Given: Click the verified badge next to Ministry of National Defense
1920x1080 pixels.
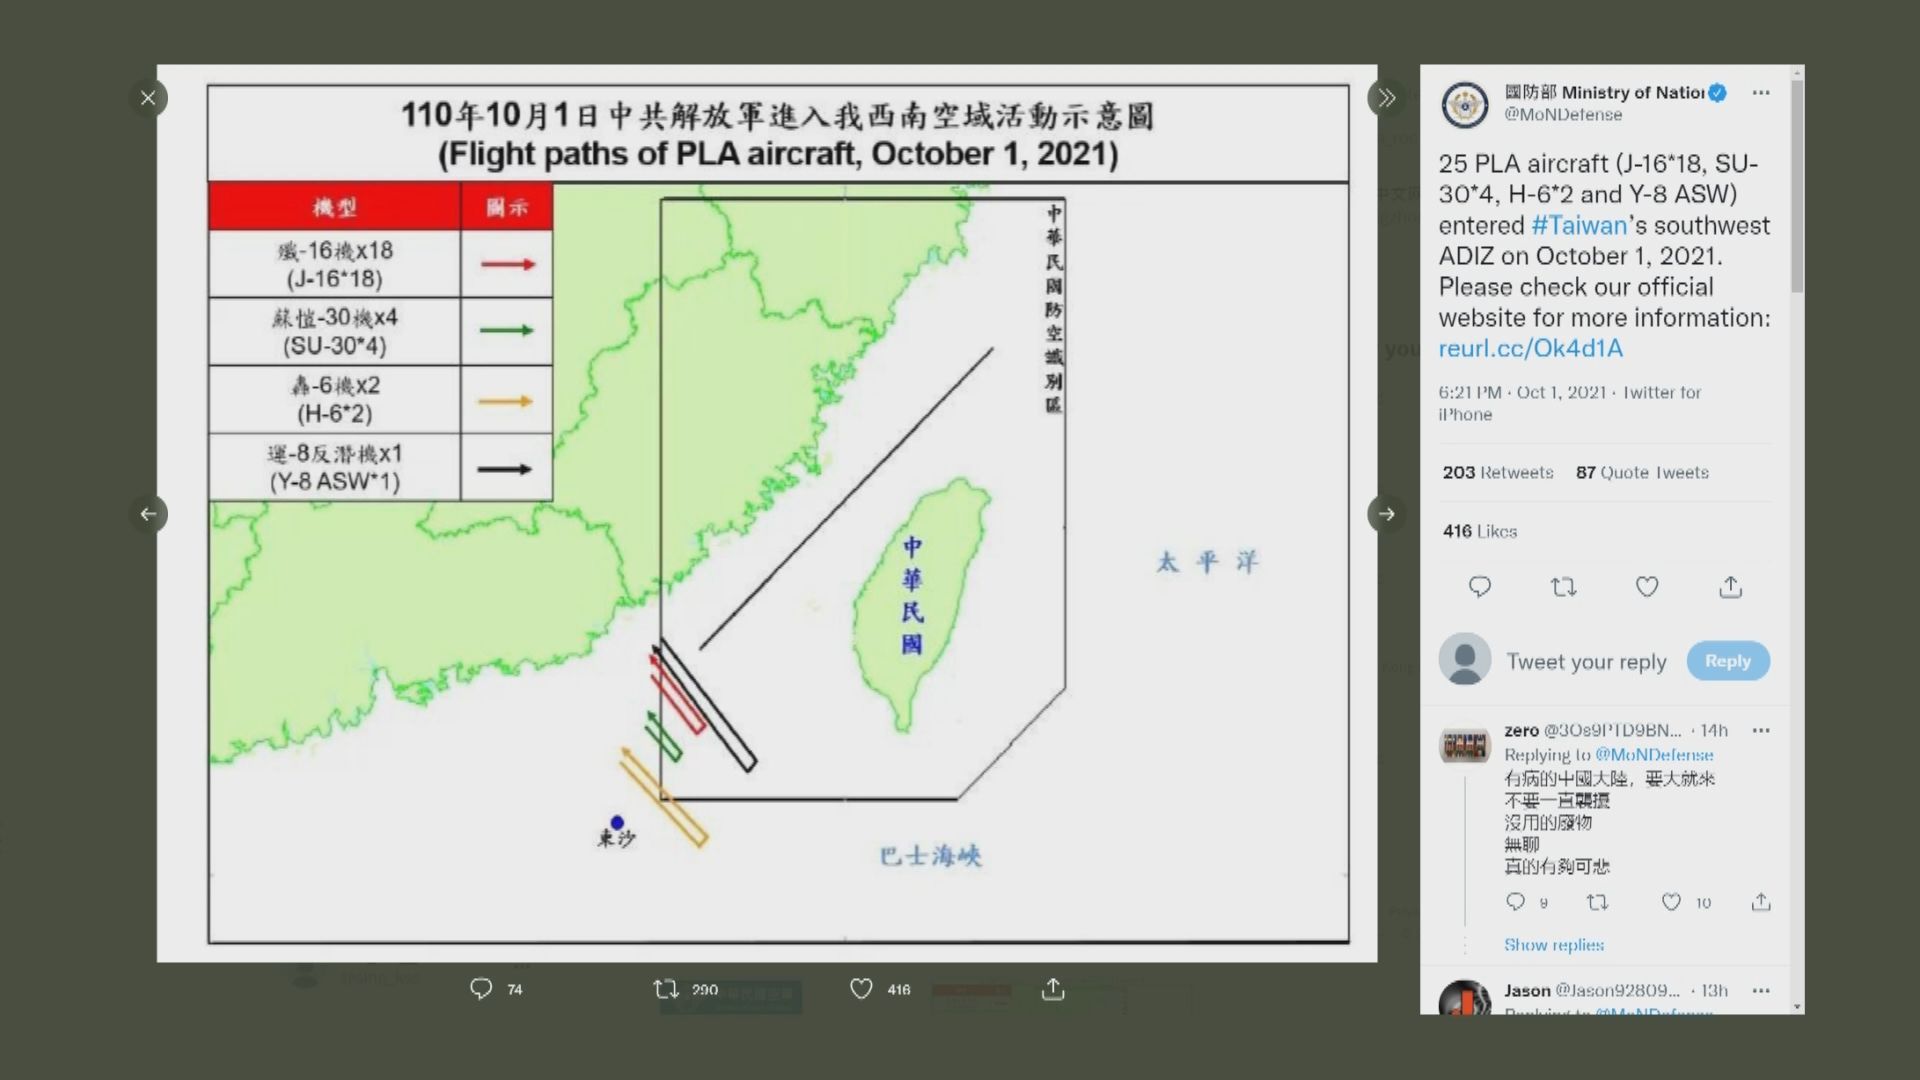Looking at the screenshot, I should (1716, 92).
